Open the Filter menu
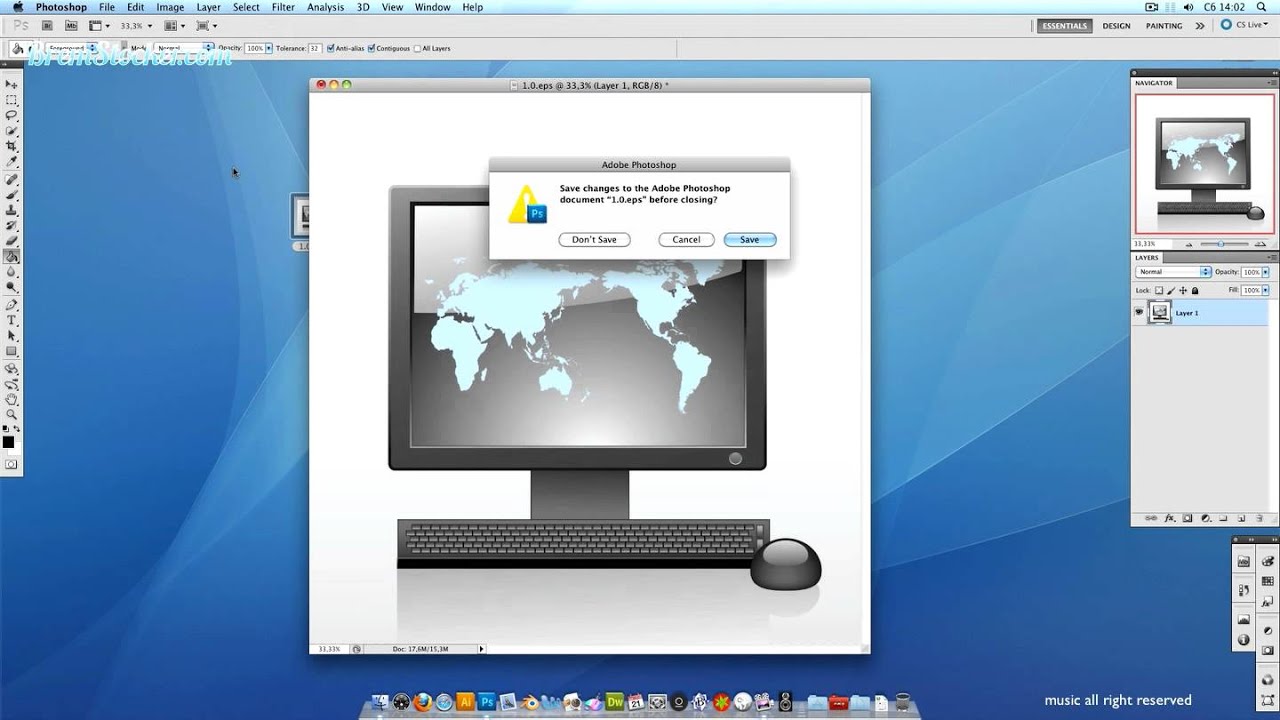 click(x=283, y=7)
